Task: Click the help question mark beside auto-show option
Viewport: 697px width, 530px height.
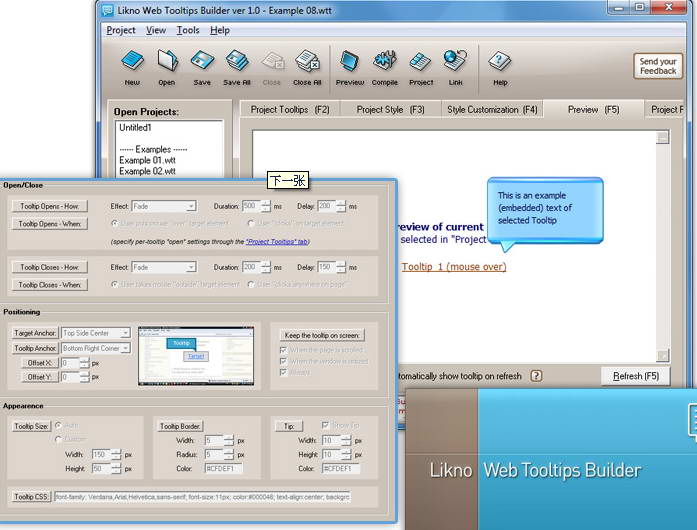Action: pyautogui.click(x=536, y=376)
